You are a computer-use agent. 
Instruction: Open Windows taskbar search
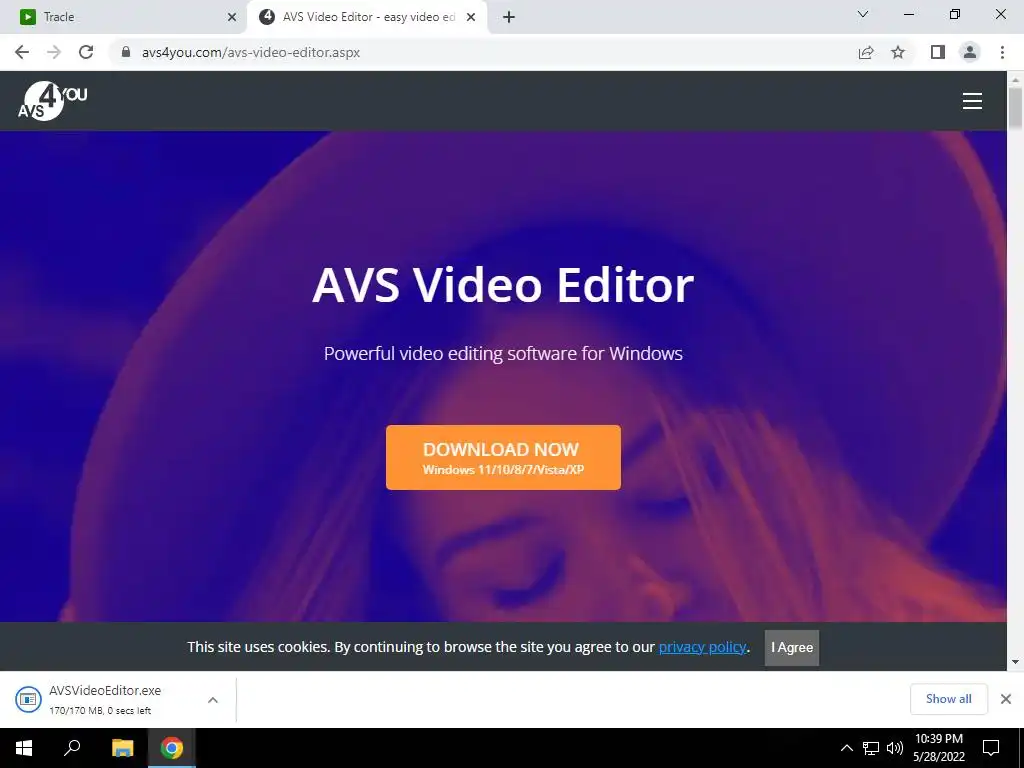pyautogui.click(x=72, y=748)
